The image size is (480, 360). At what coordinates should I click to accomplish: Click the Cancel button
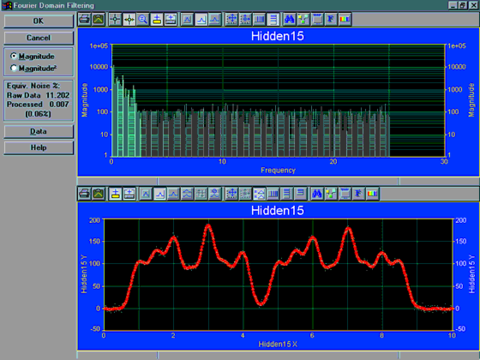[39, 38]
